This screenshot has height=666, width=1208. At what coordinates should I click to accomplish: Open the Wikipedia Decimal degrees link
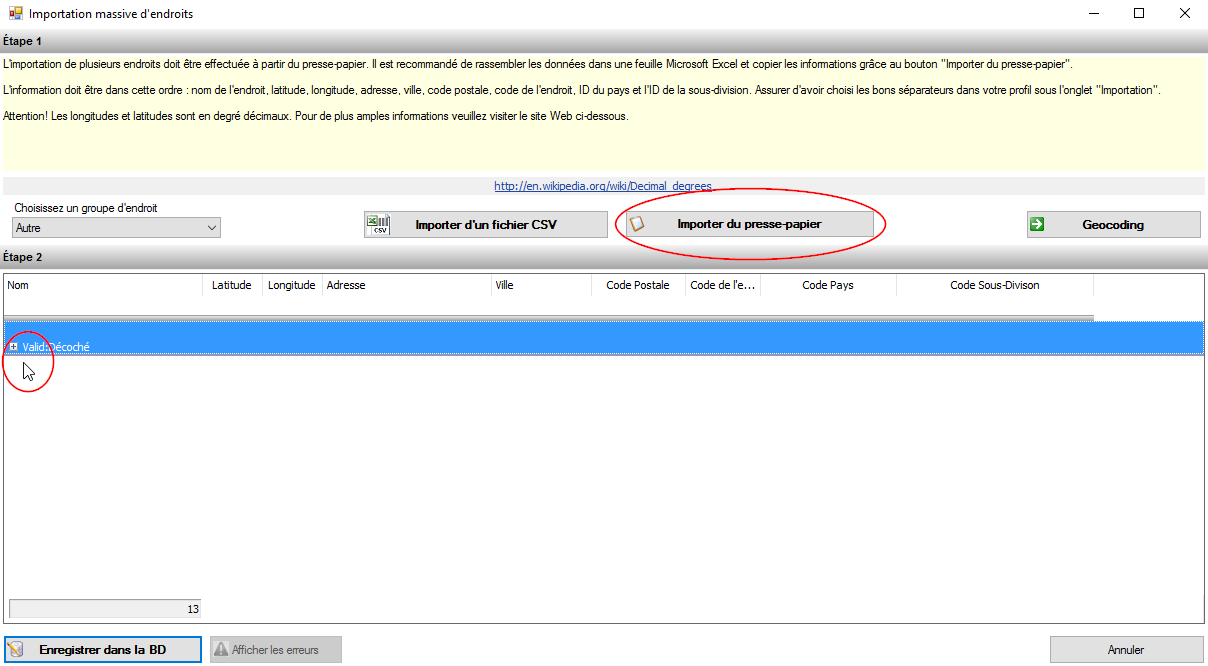(603, 186)
